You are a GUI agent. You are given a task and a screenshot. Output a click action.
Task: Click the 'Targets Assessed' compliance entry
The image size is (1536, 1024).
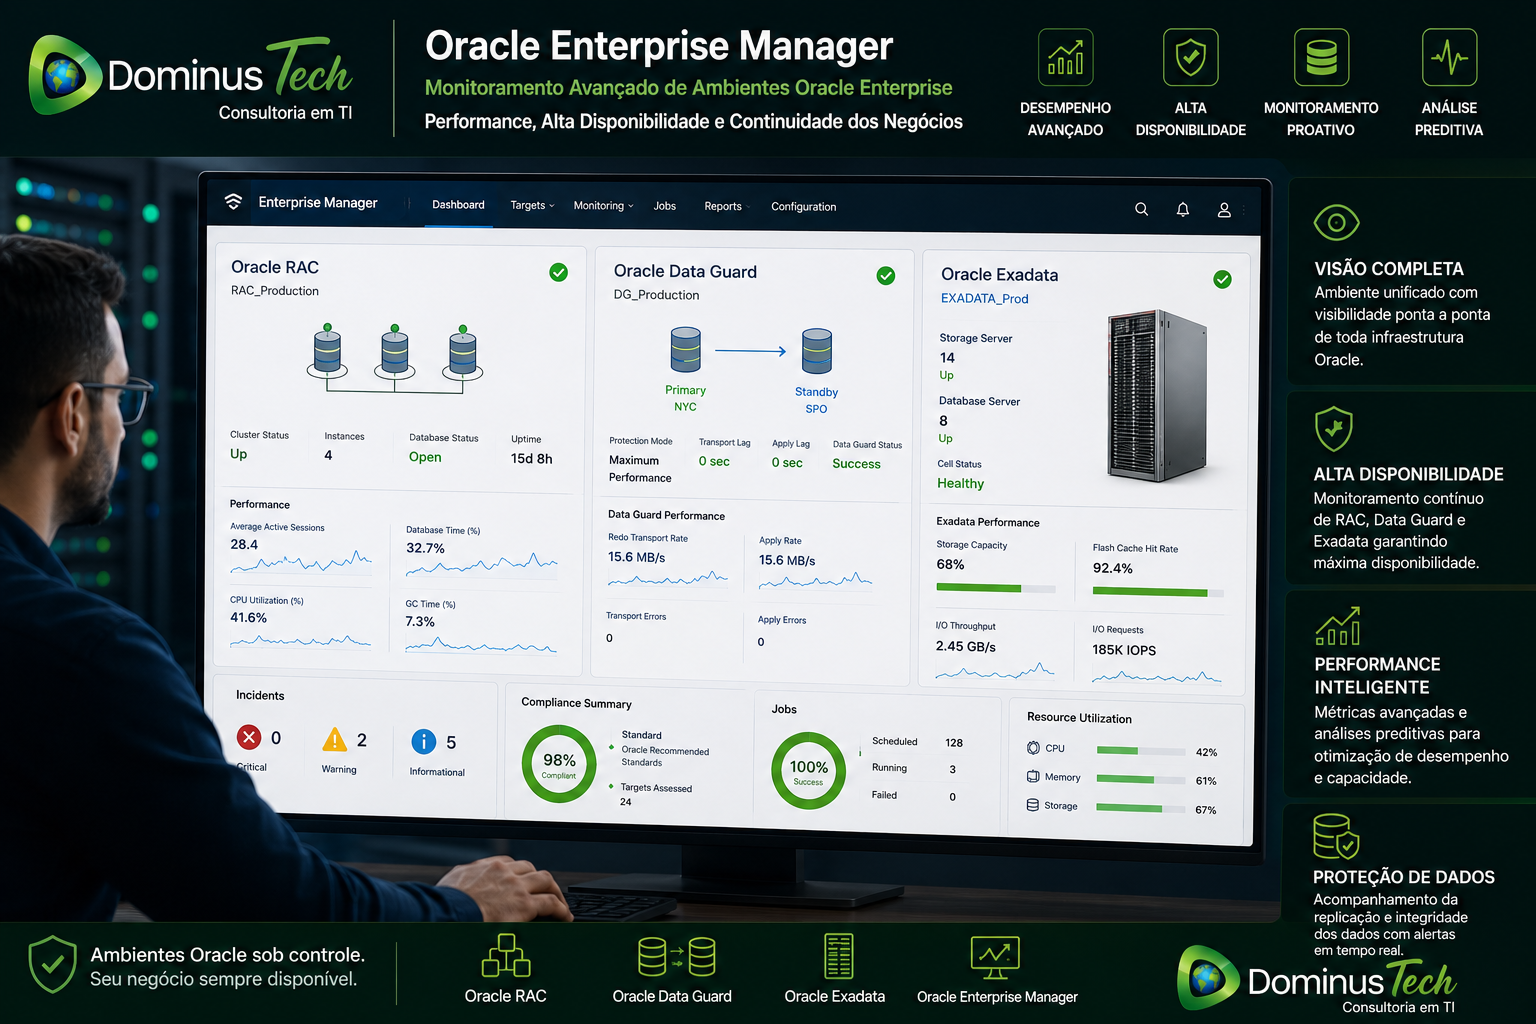coord(656,788)
